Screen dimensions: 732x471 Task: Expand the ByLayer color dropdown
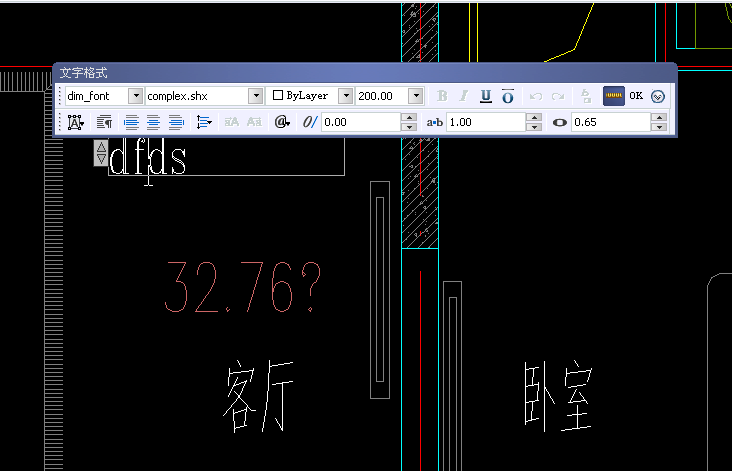346,96
